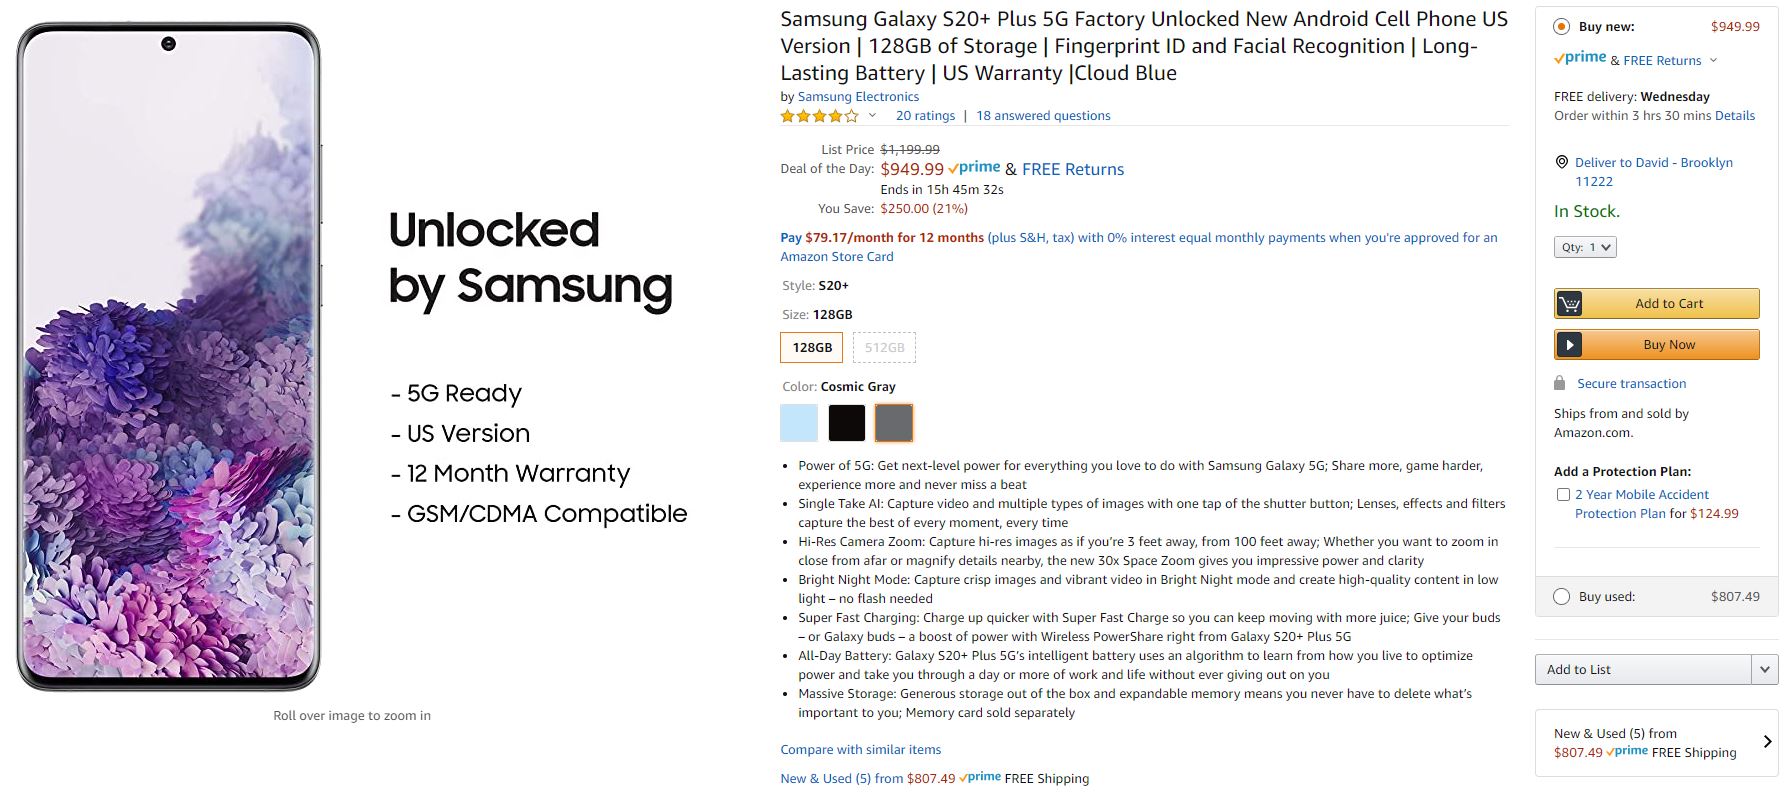Open the Qty quantity dropdown
Viewport: 1786px width, 792px height.
(x=1585, y=247)
